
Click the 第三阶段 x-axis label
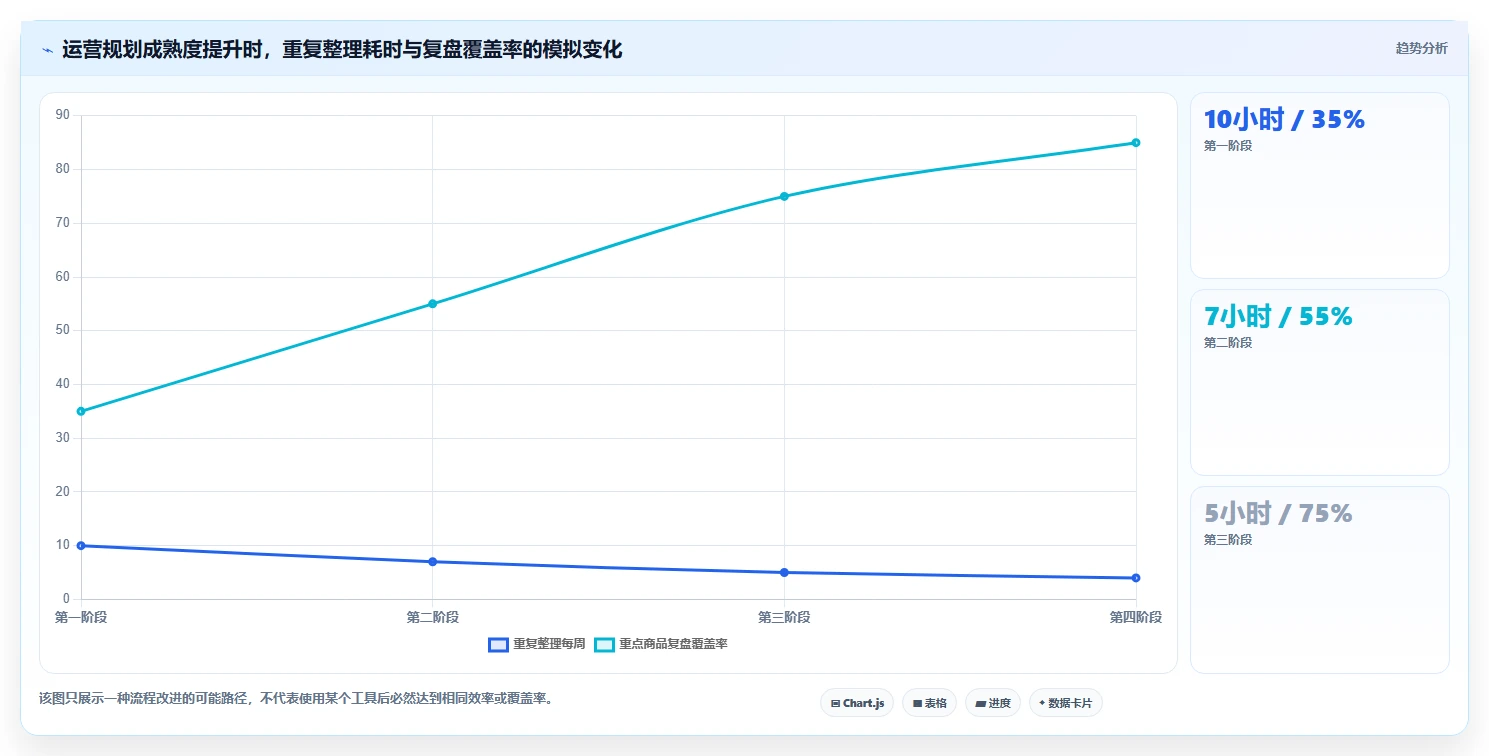coord(784,617)
